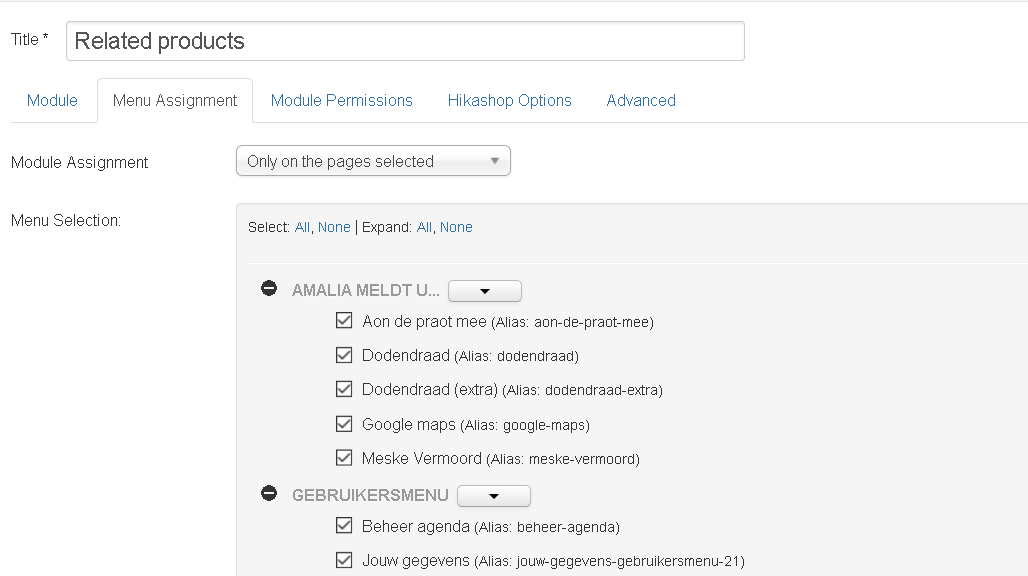Screen dimensions: 1028x576
Task: Collapse the AMALIA MELDT U... menu group
Action: click(269, 289)
